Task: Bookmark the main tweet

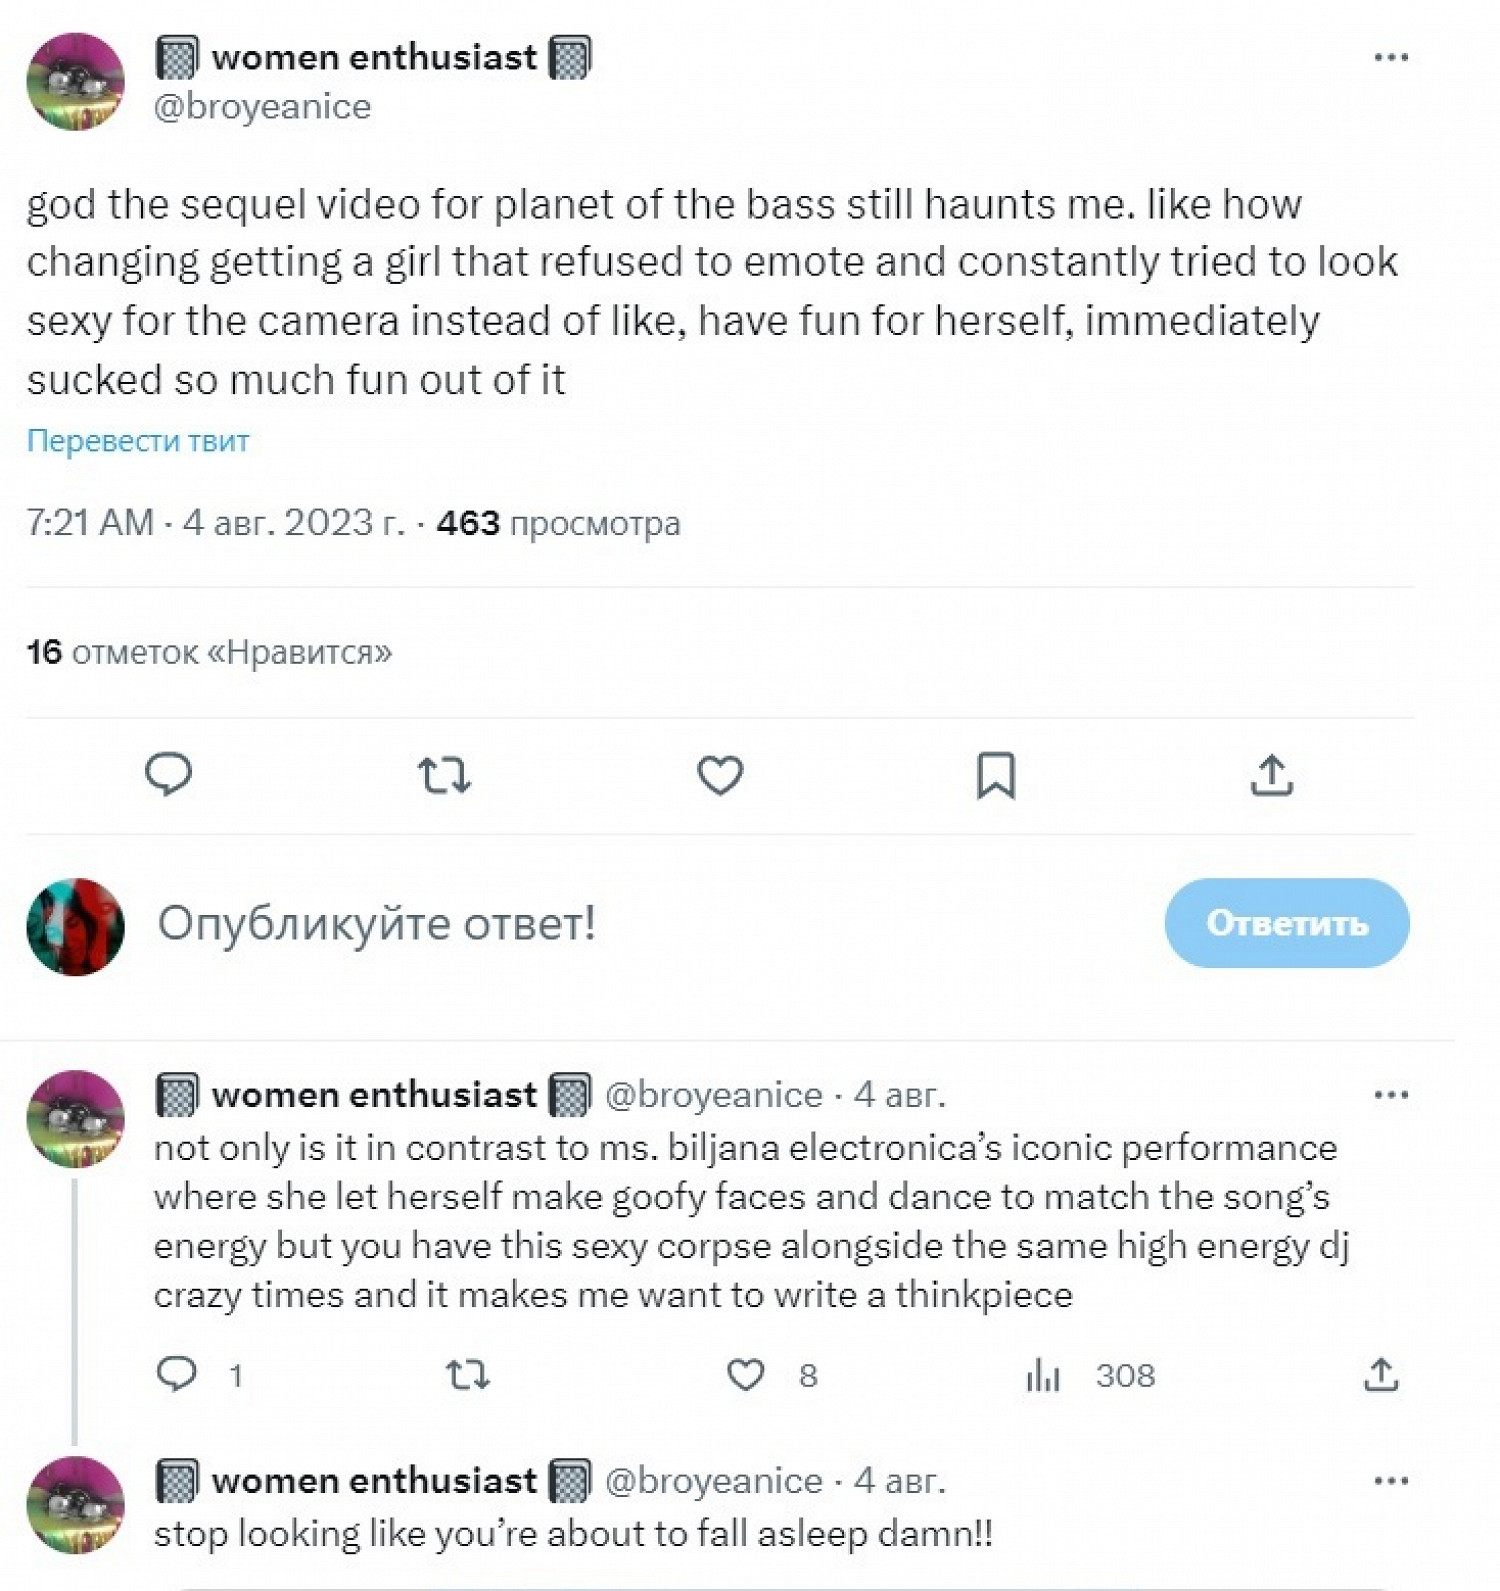Action: pos(996,775)
